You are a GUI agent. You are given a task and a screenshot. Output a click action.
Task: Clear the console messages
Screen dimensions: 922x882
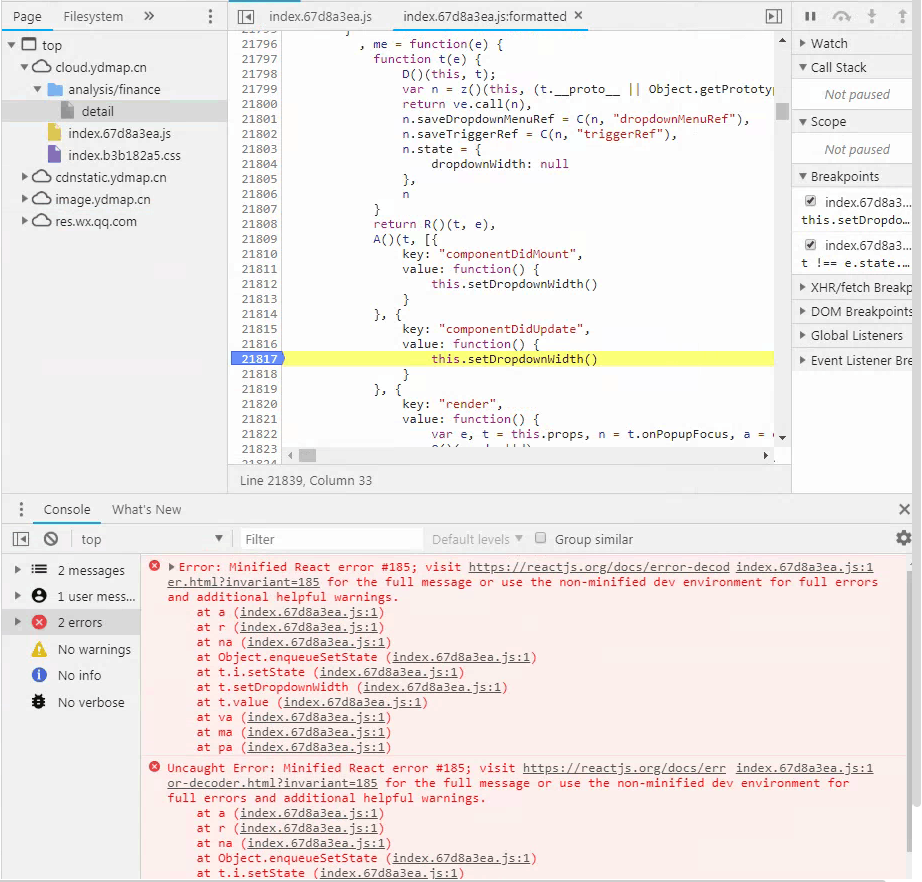coord(50,538)
